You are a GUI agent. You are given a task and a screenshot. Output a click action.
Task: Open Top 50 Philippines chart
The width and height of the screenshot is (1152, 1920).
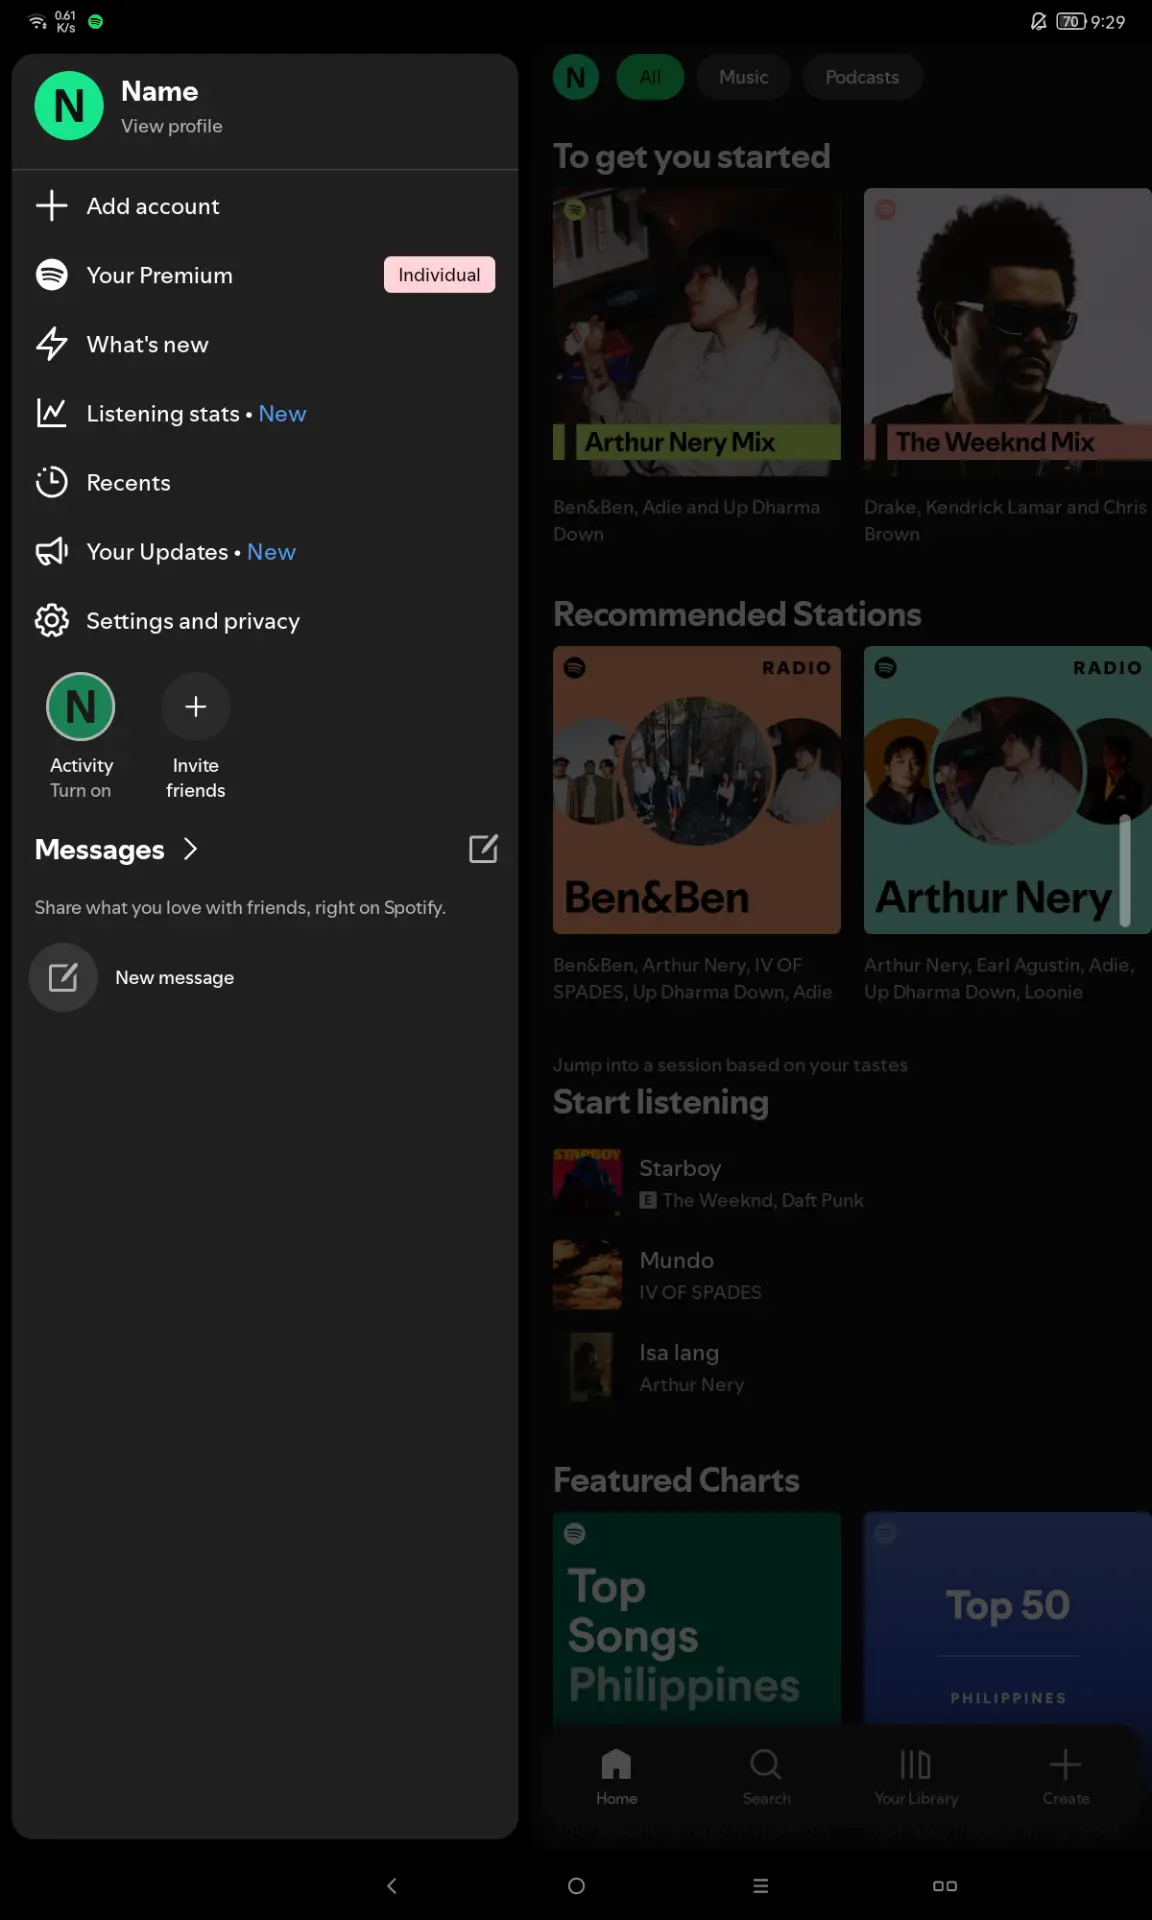1008,1618
